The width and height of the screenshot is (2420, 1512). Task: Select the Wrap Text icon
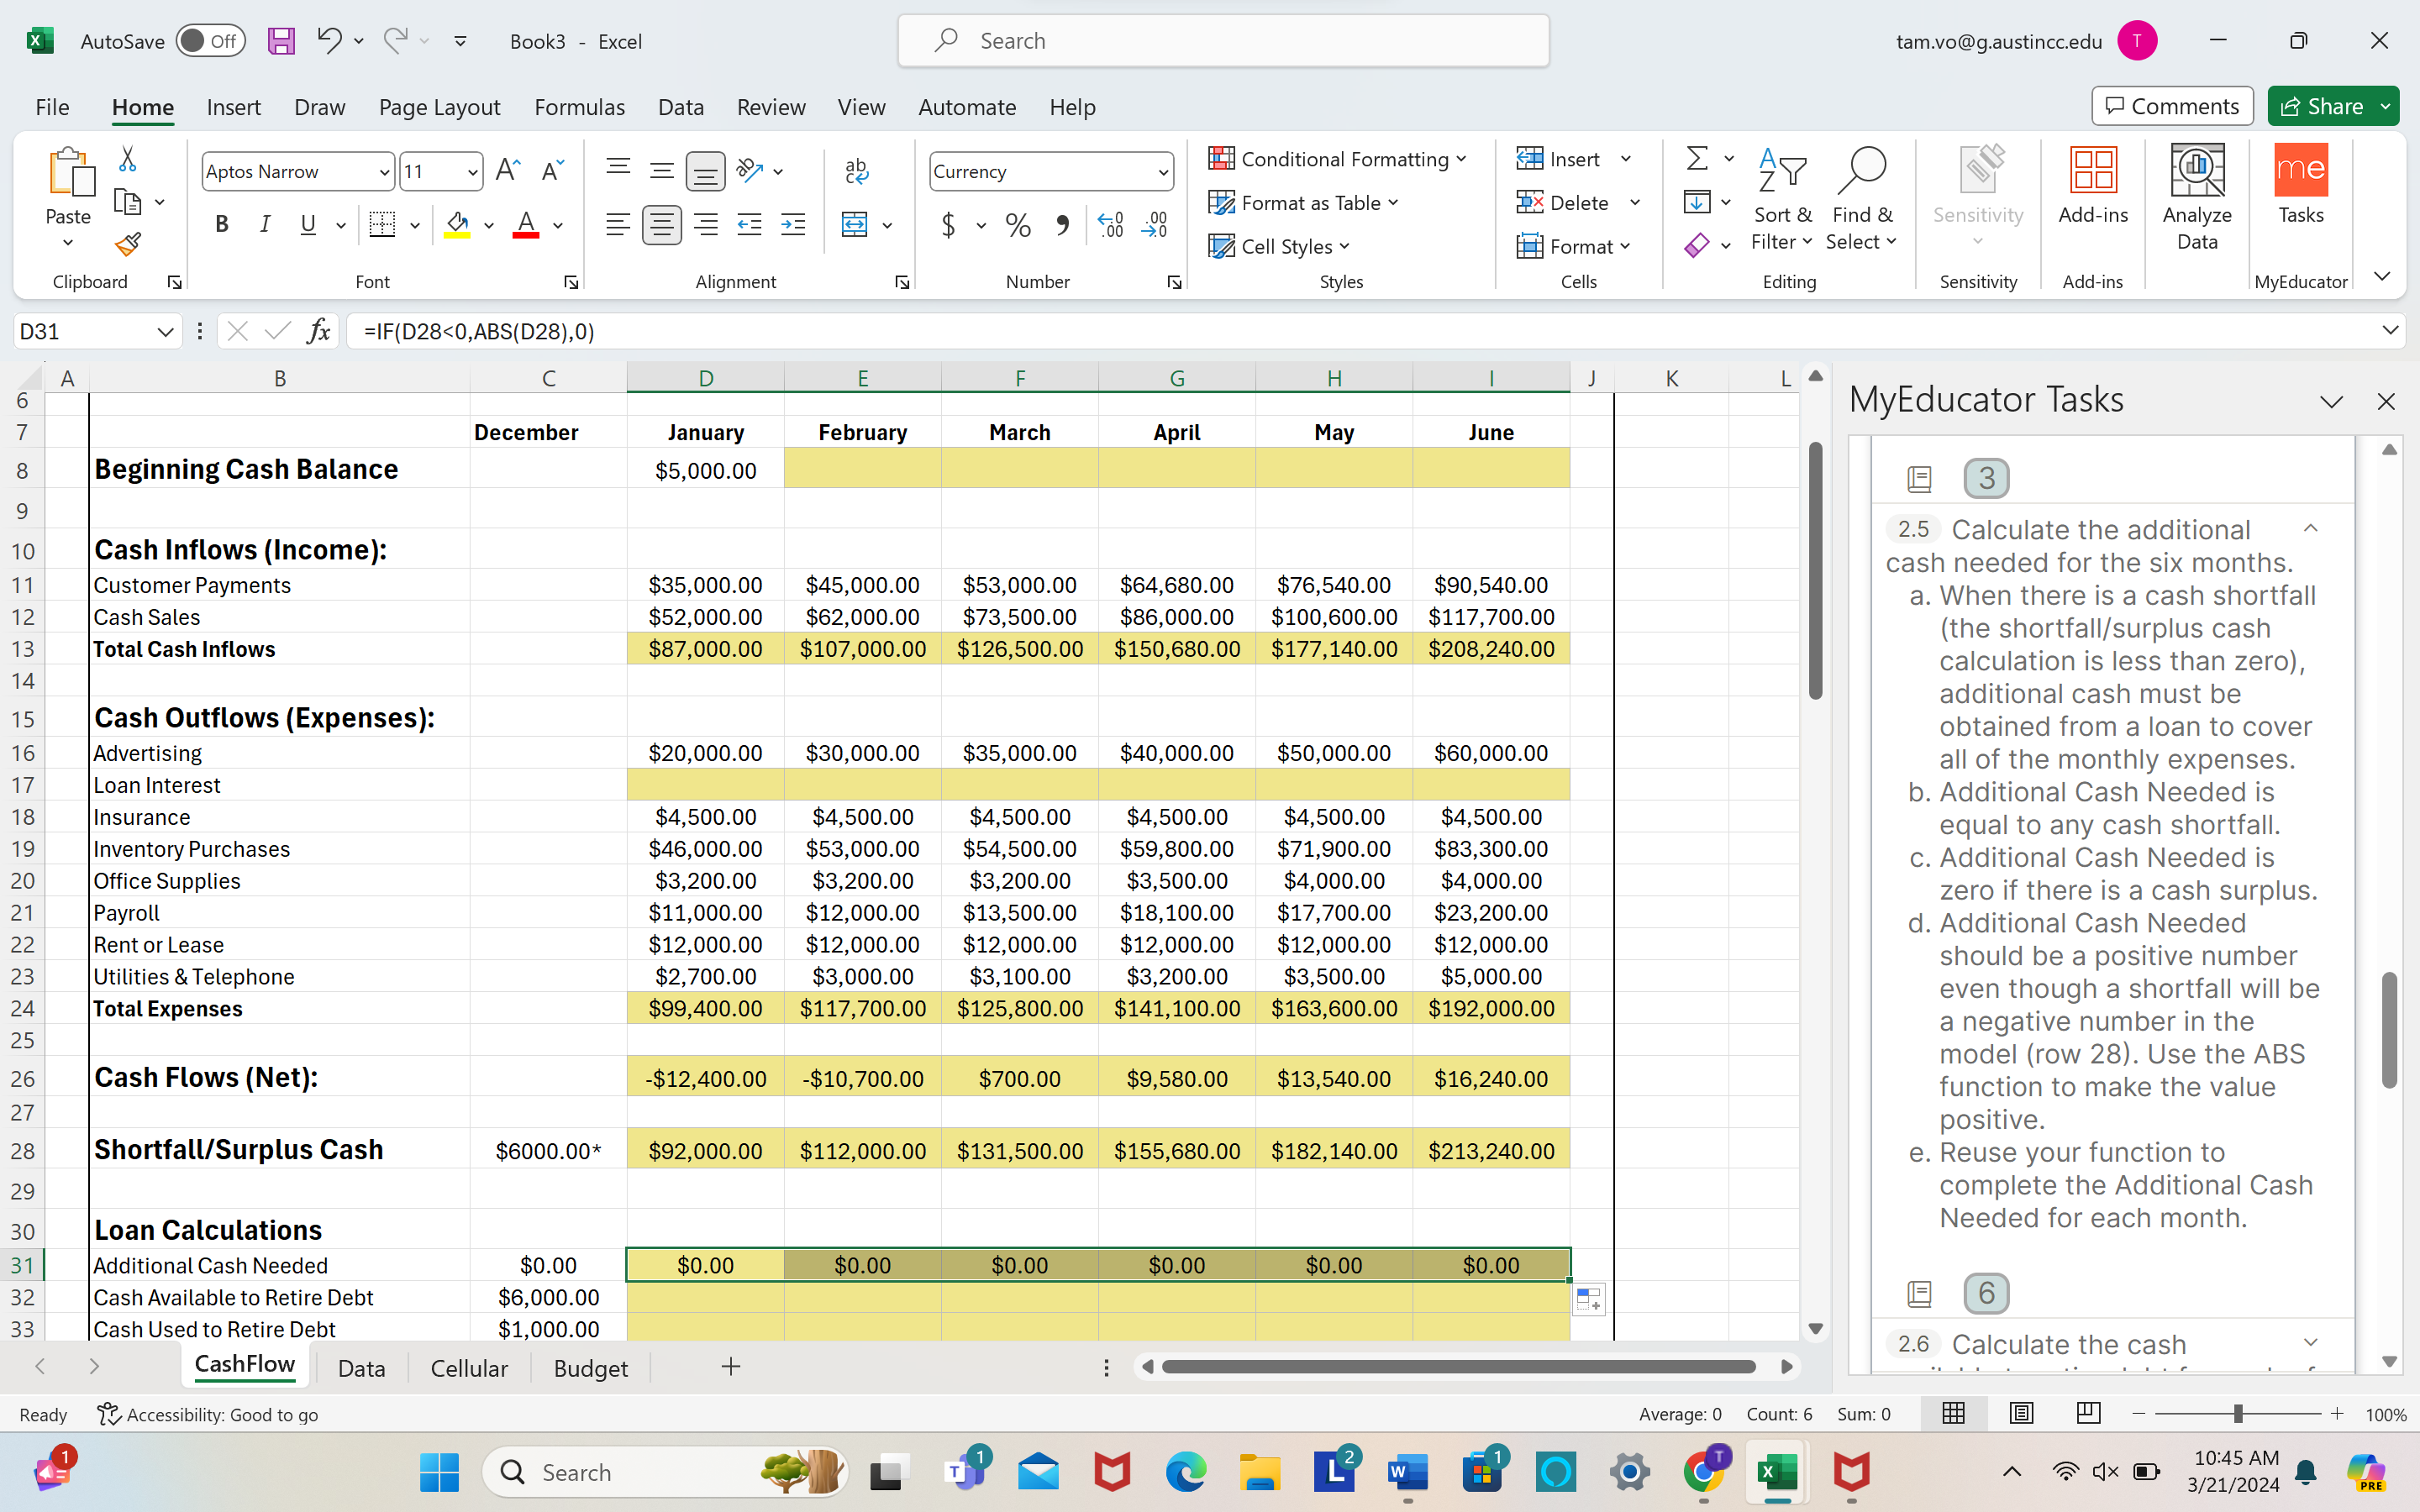(x=856, y=171)
